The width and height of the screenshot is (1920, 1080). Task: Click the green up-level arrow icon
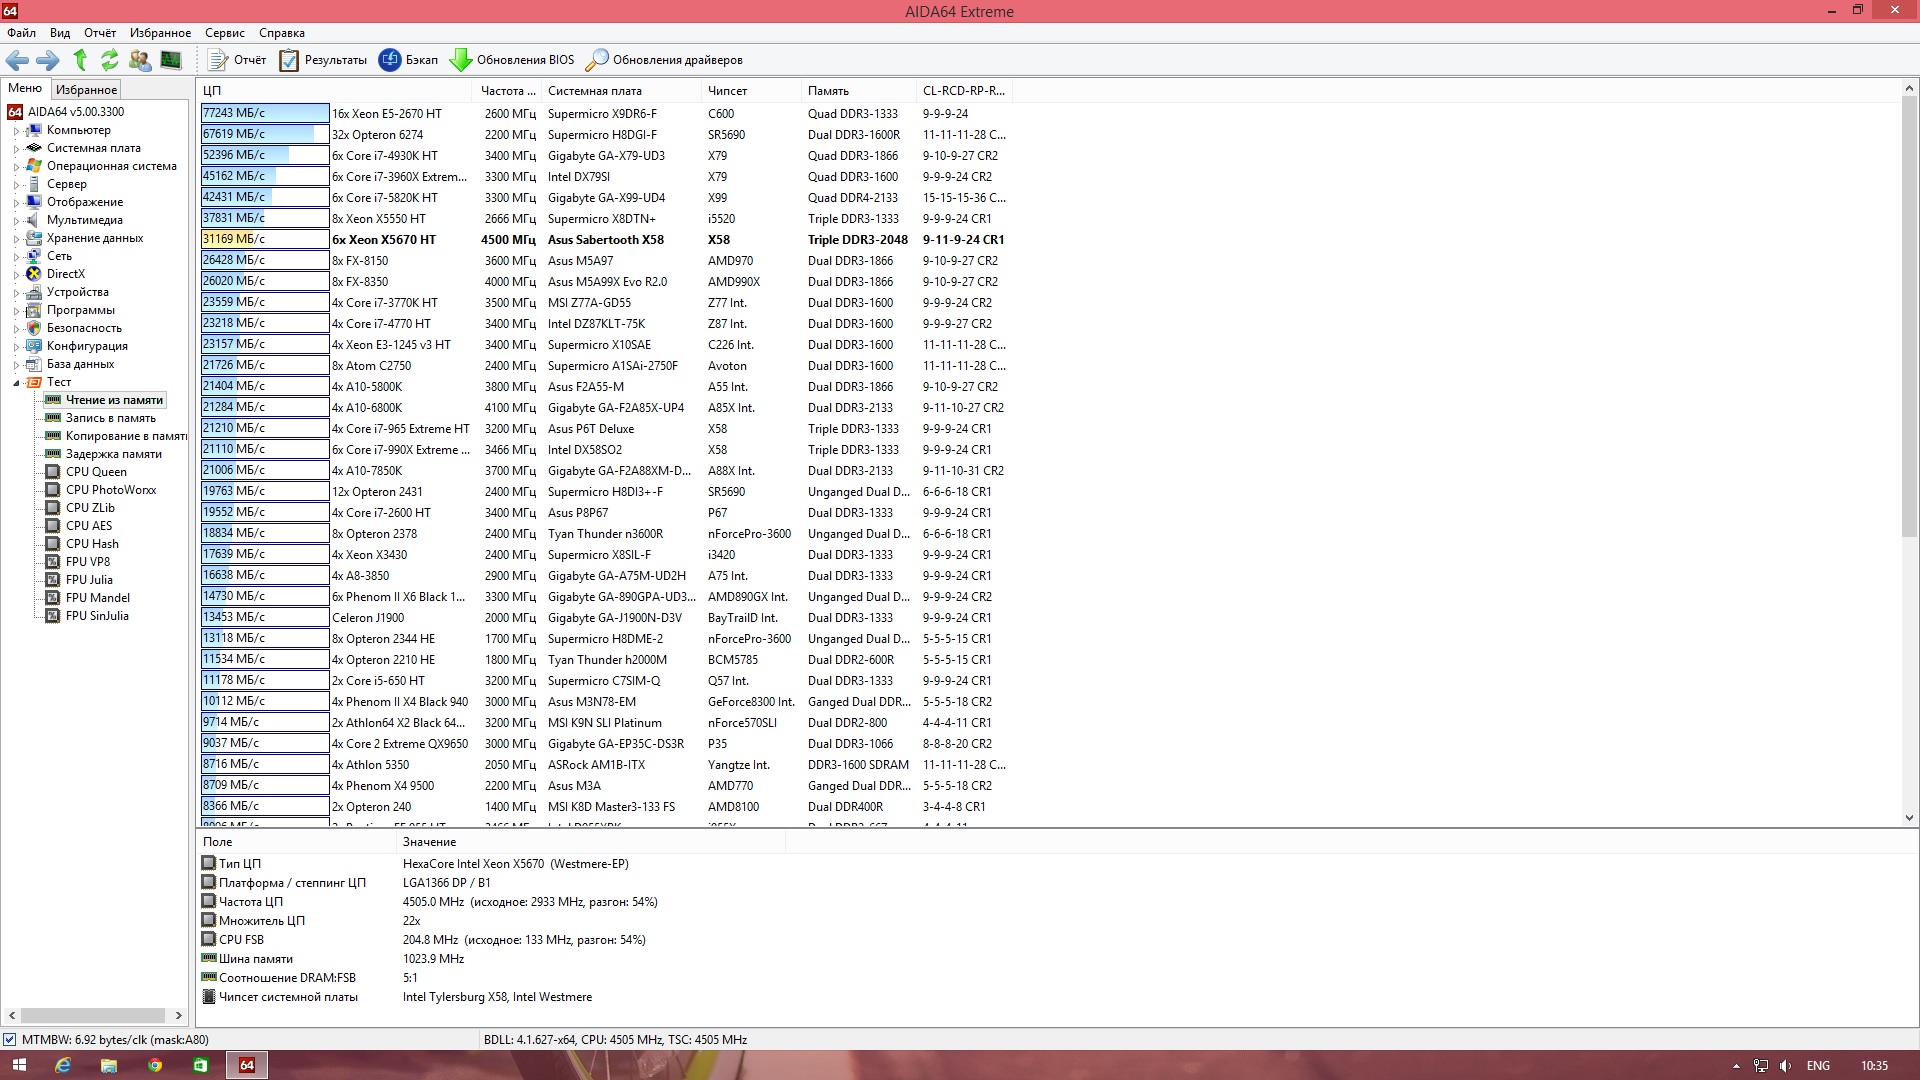tap(80, 60)
